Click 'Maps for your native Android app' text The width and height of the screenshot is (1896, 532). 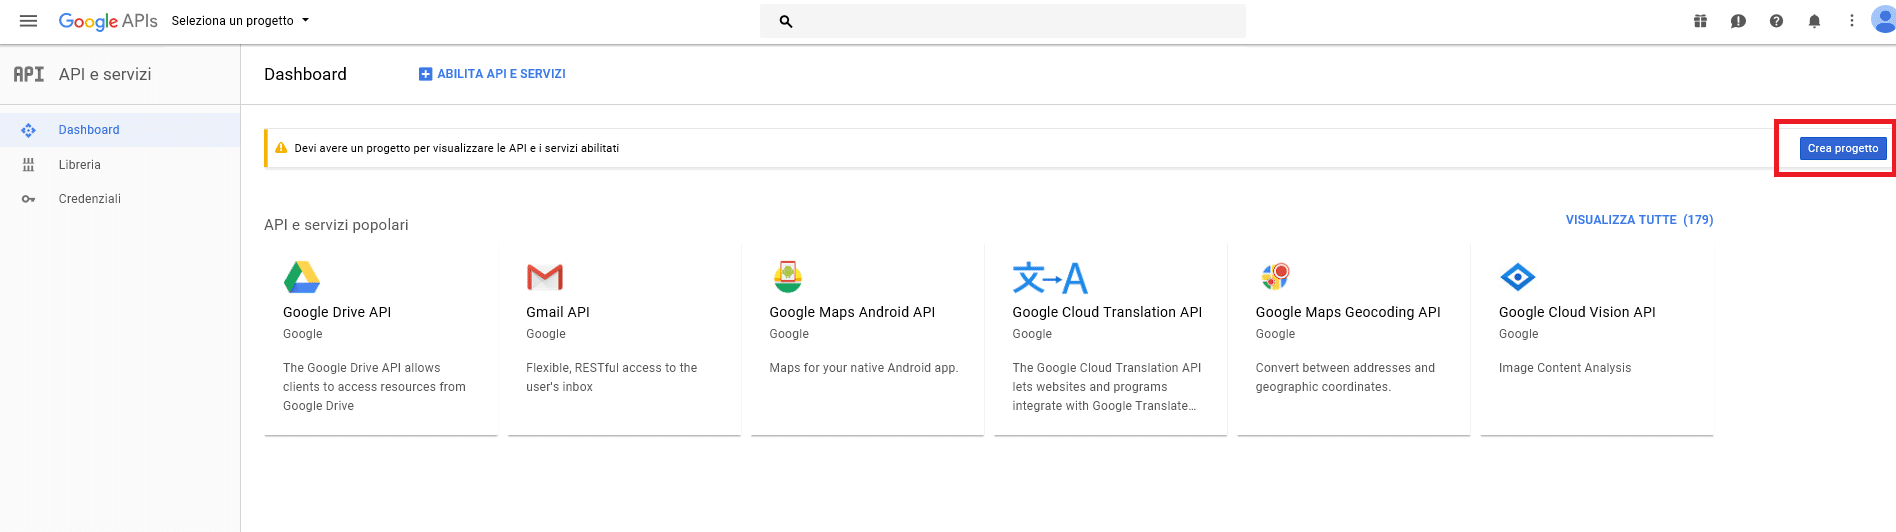pos(864,368)
